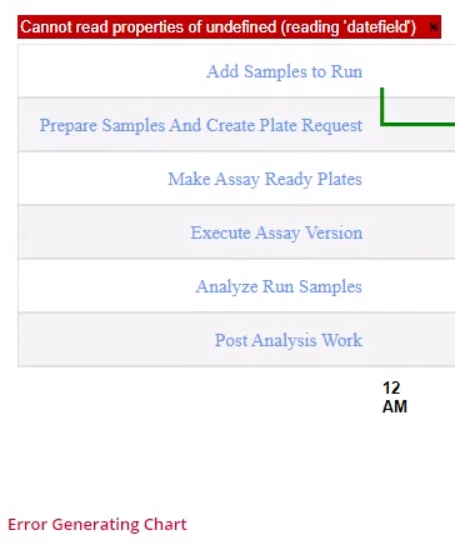Click blank space left of Analyze Run Samples

coord(107,286)
